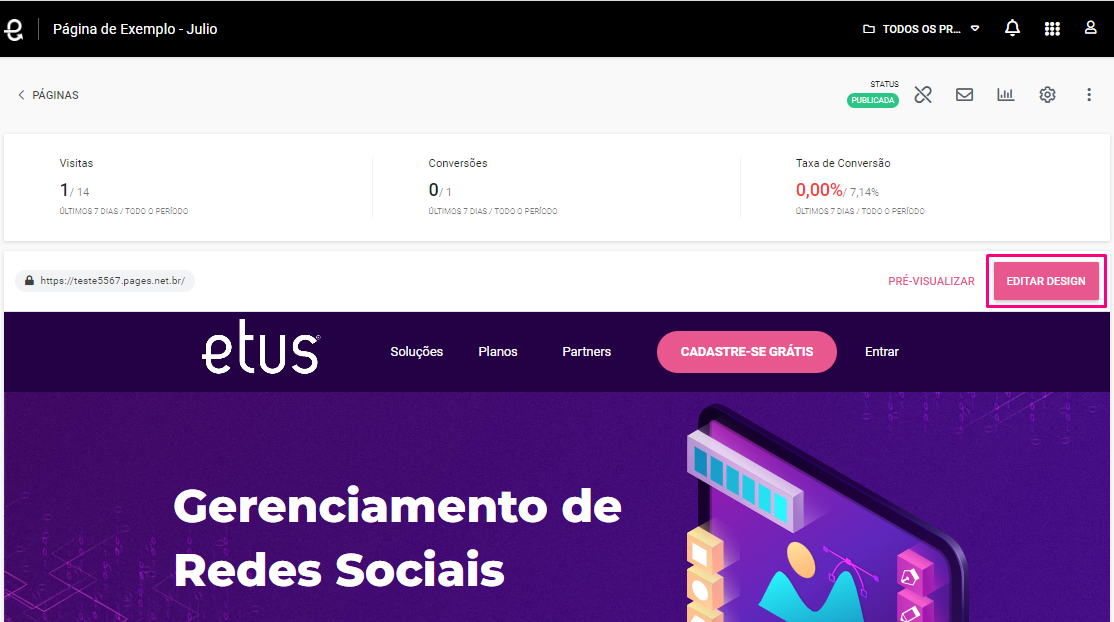This screenshot has height=622, width=1114.
Task: Click the EDITAR DESIGN button
Action: click(x=1046, y=281)
